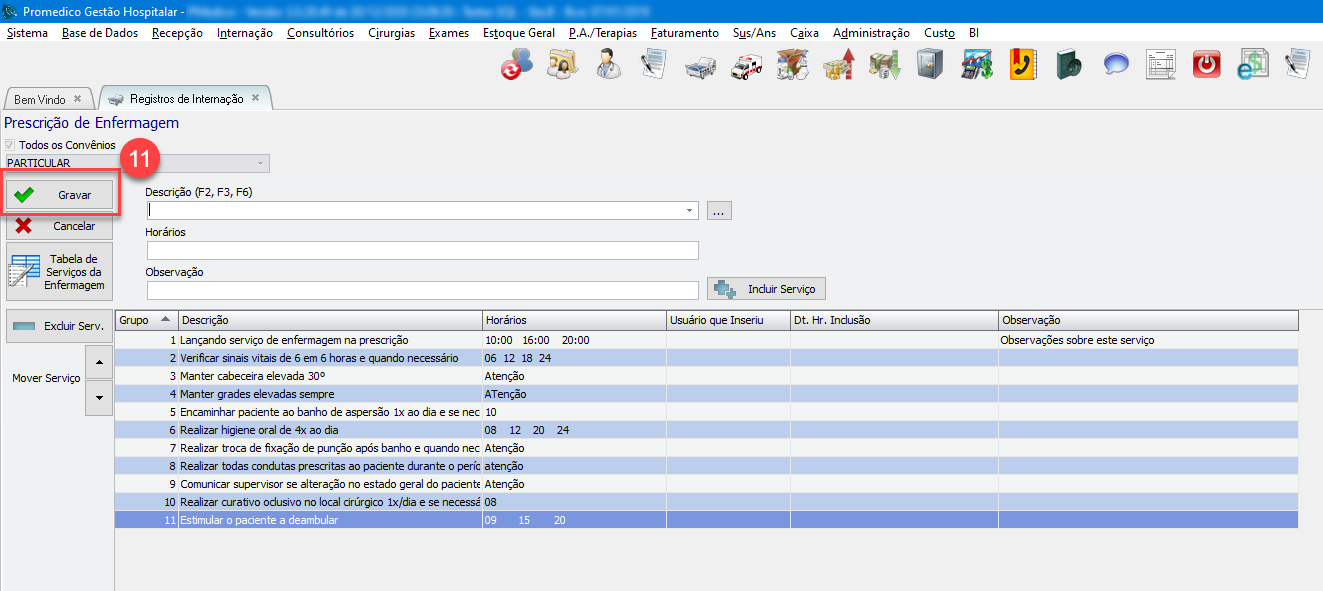Click the Grupo column sort arrow
Viewport: 1323px width, 591px height.
[x=165, y=319]
